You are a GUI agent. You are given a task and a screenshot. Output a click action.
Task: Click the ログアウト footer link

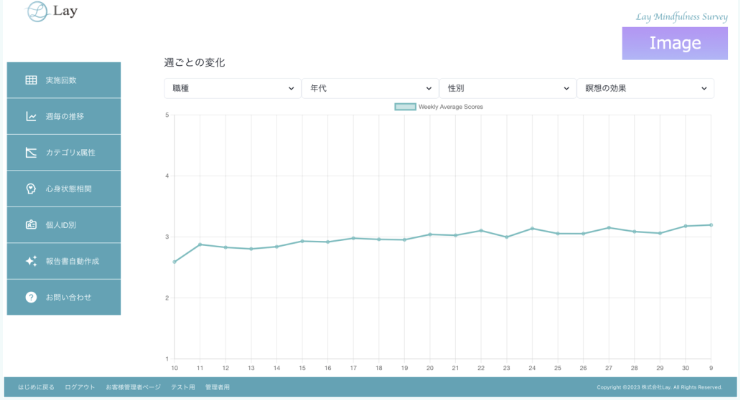click(80, 387)
